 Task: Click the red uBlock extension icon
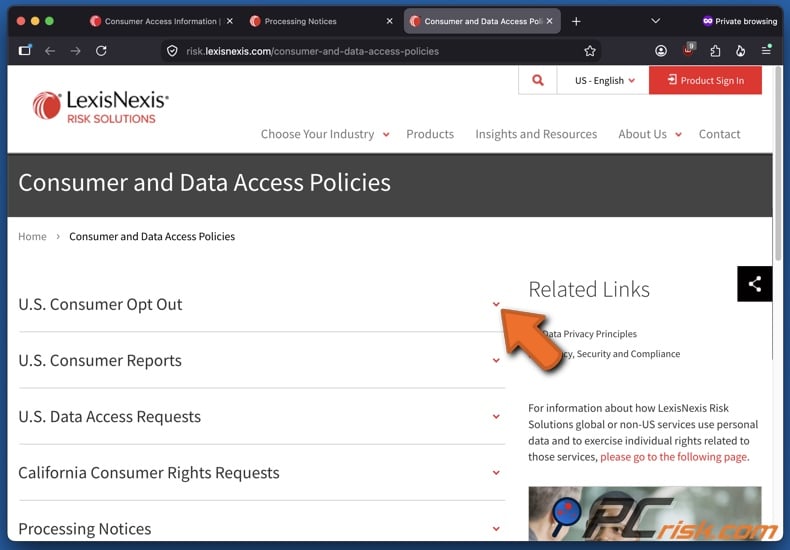(688, 50)
